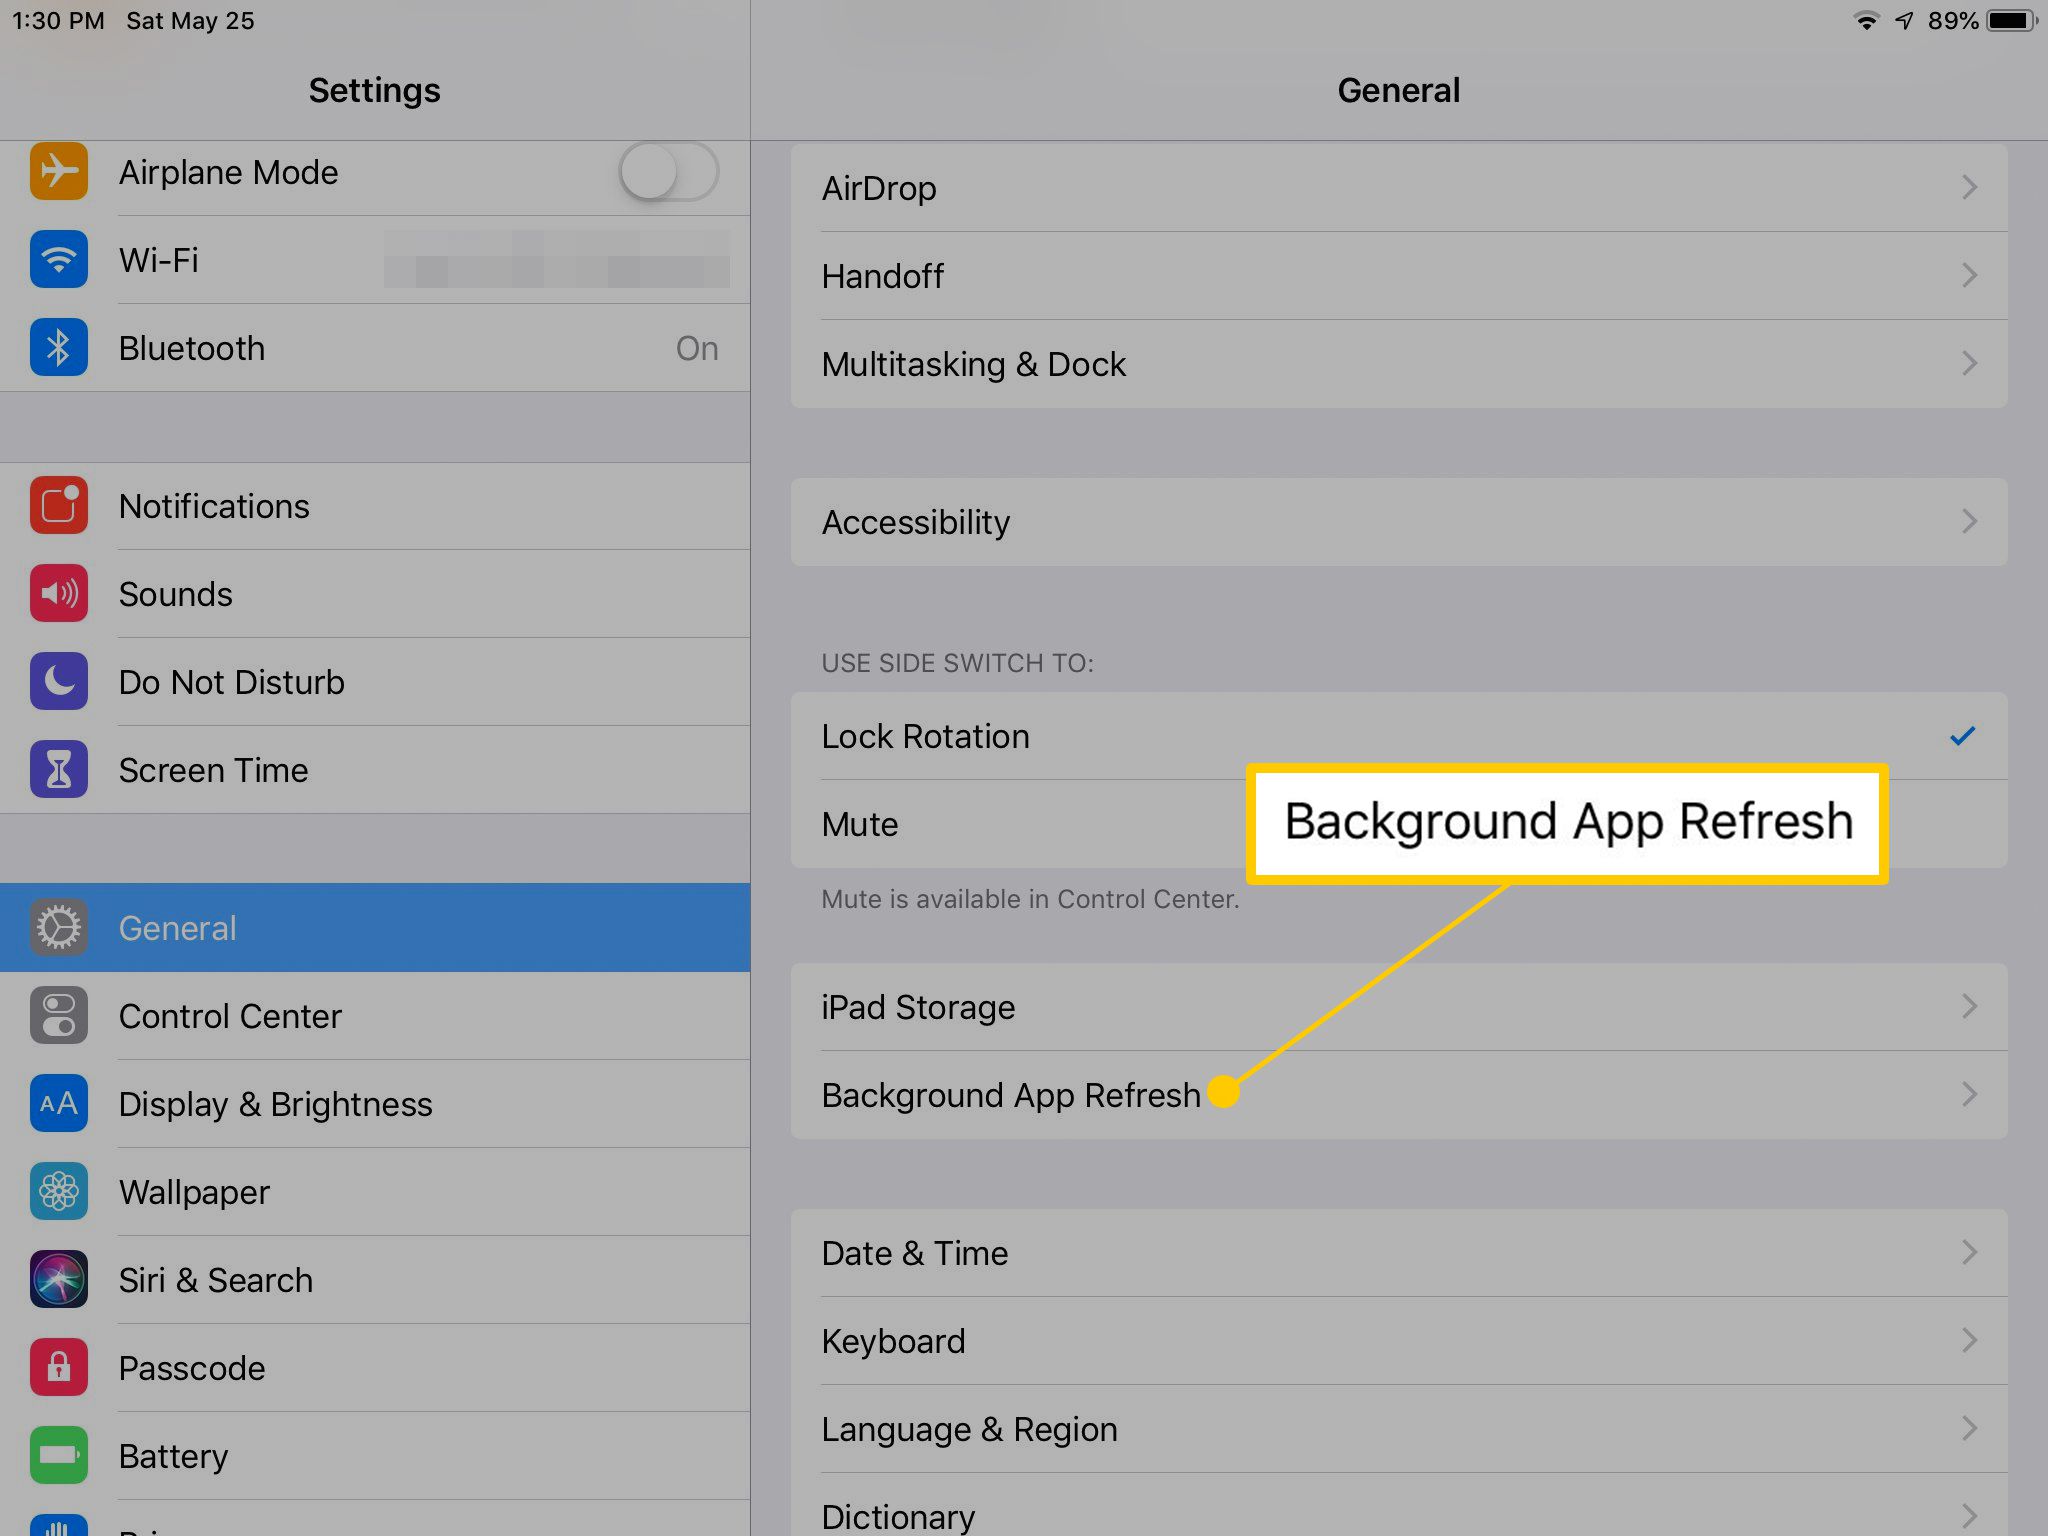Tap the iPad Storage label
The width and height of the screenshot is (2048, 1536).
[x=918, y=1008]
